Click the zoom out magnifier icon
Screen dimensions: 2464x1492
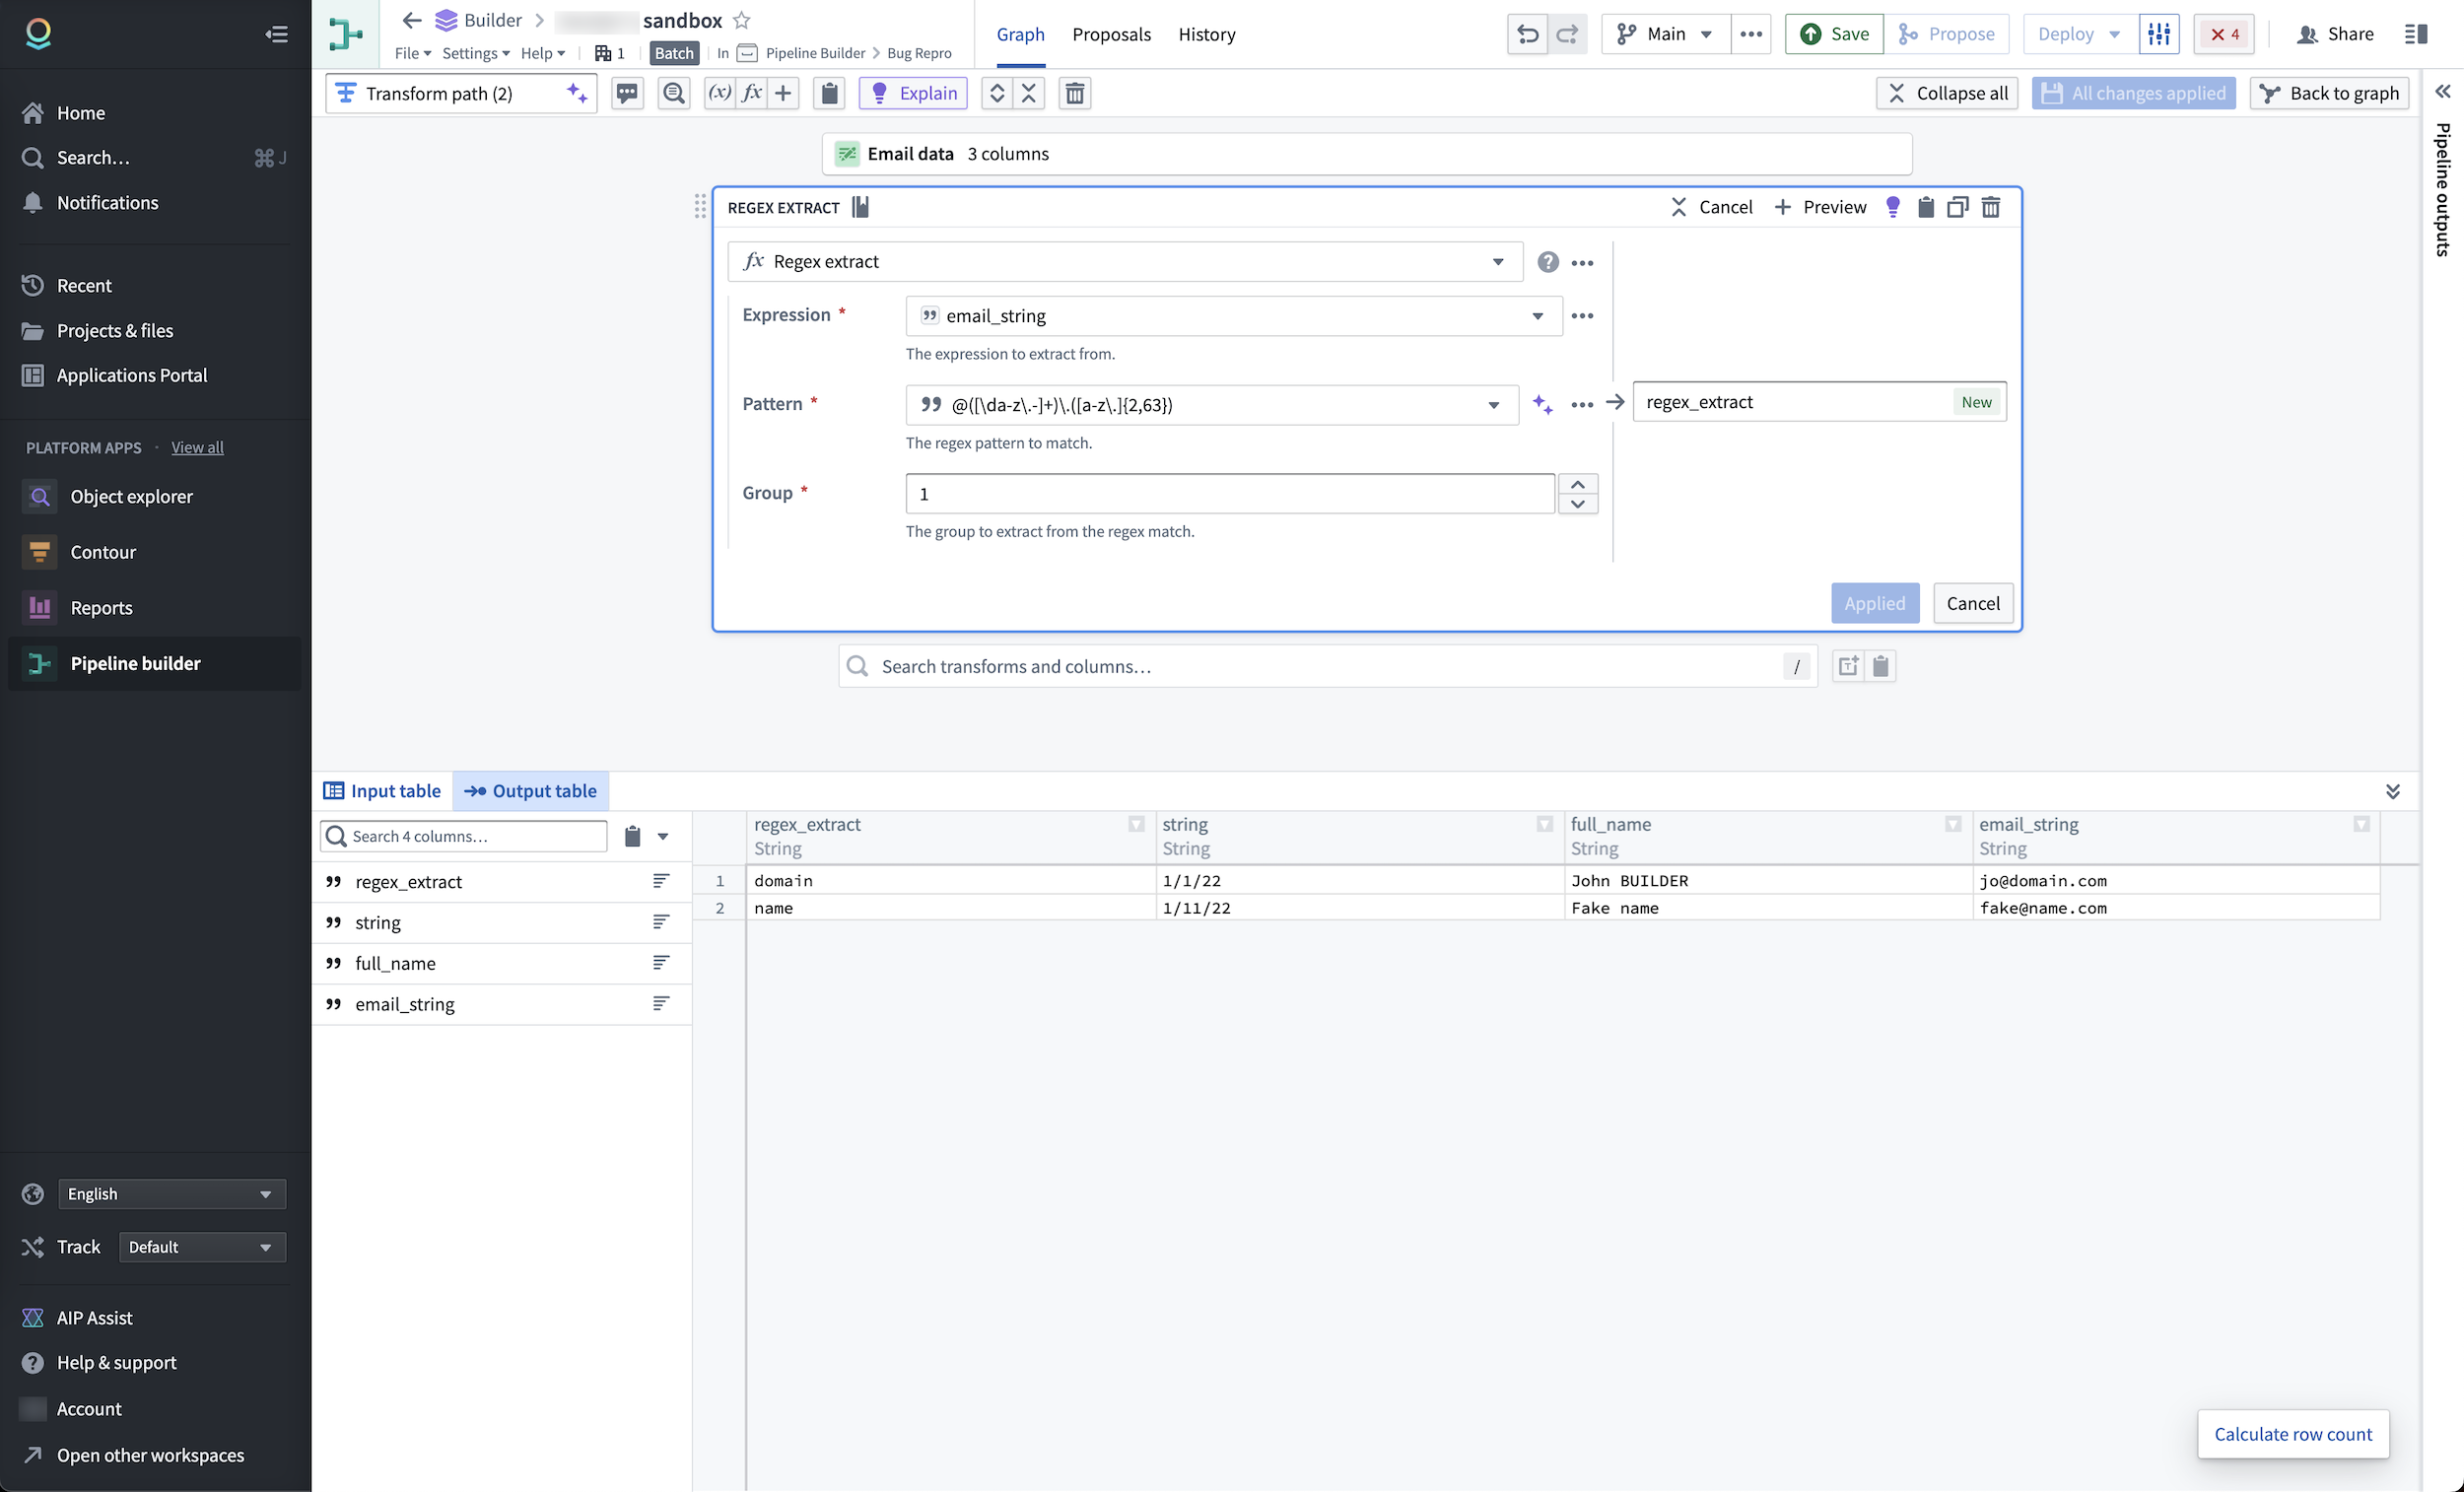click(x=674, y=93)
